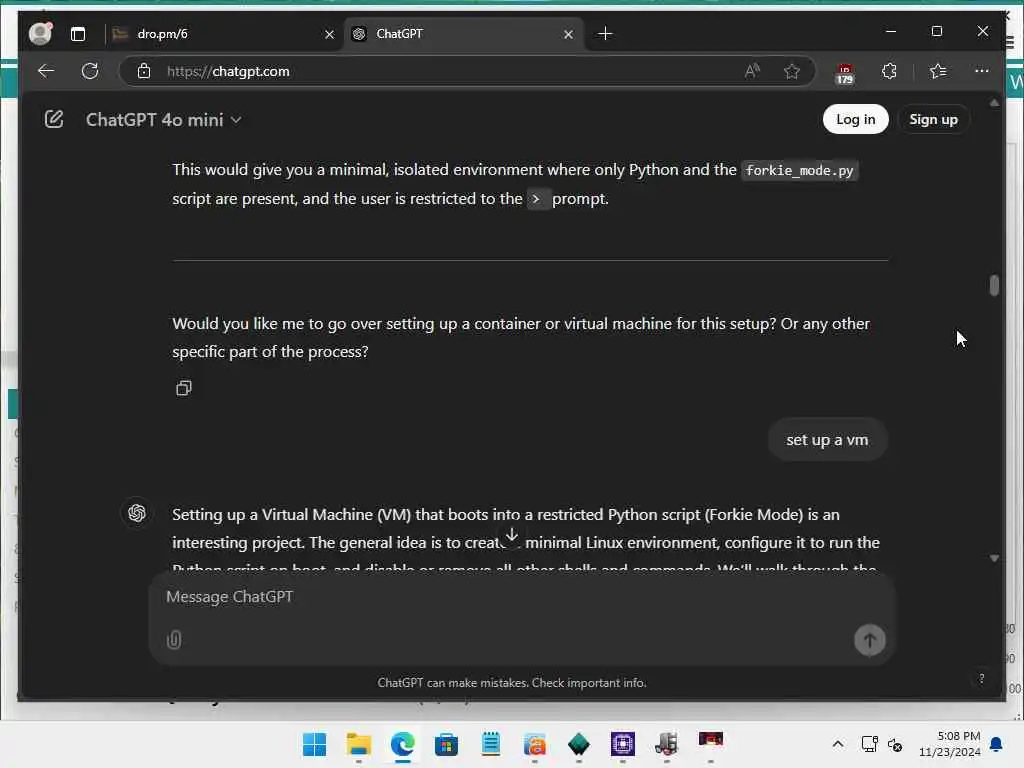Open Microsoft Edge from the taskbar
Image resolution: width=1024 pixels, height=768 pixels.
tap(402, 744)
